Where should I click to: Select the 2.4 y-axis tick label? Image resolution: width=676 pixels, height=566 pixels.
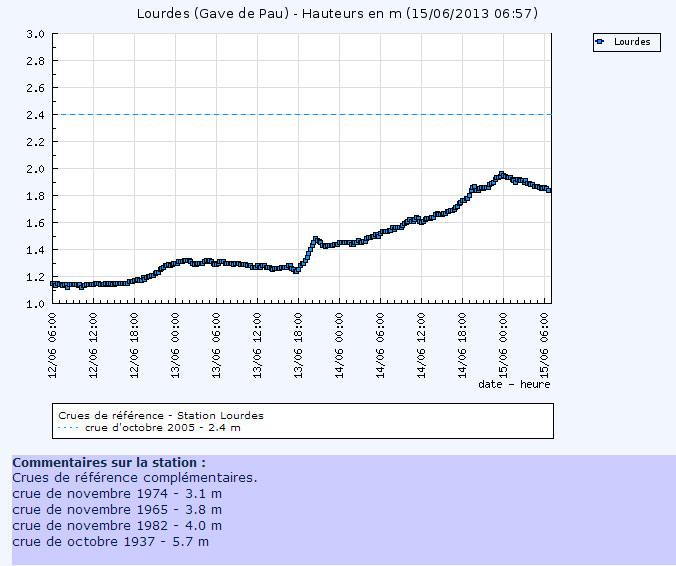(35, 115)
